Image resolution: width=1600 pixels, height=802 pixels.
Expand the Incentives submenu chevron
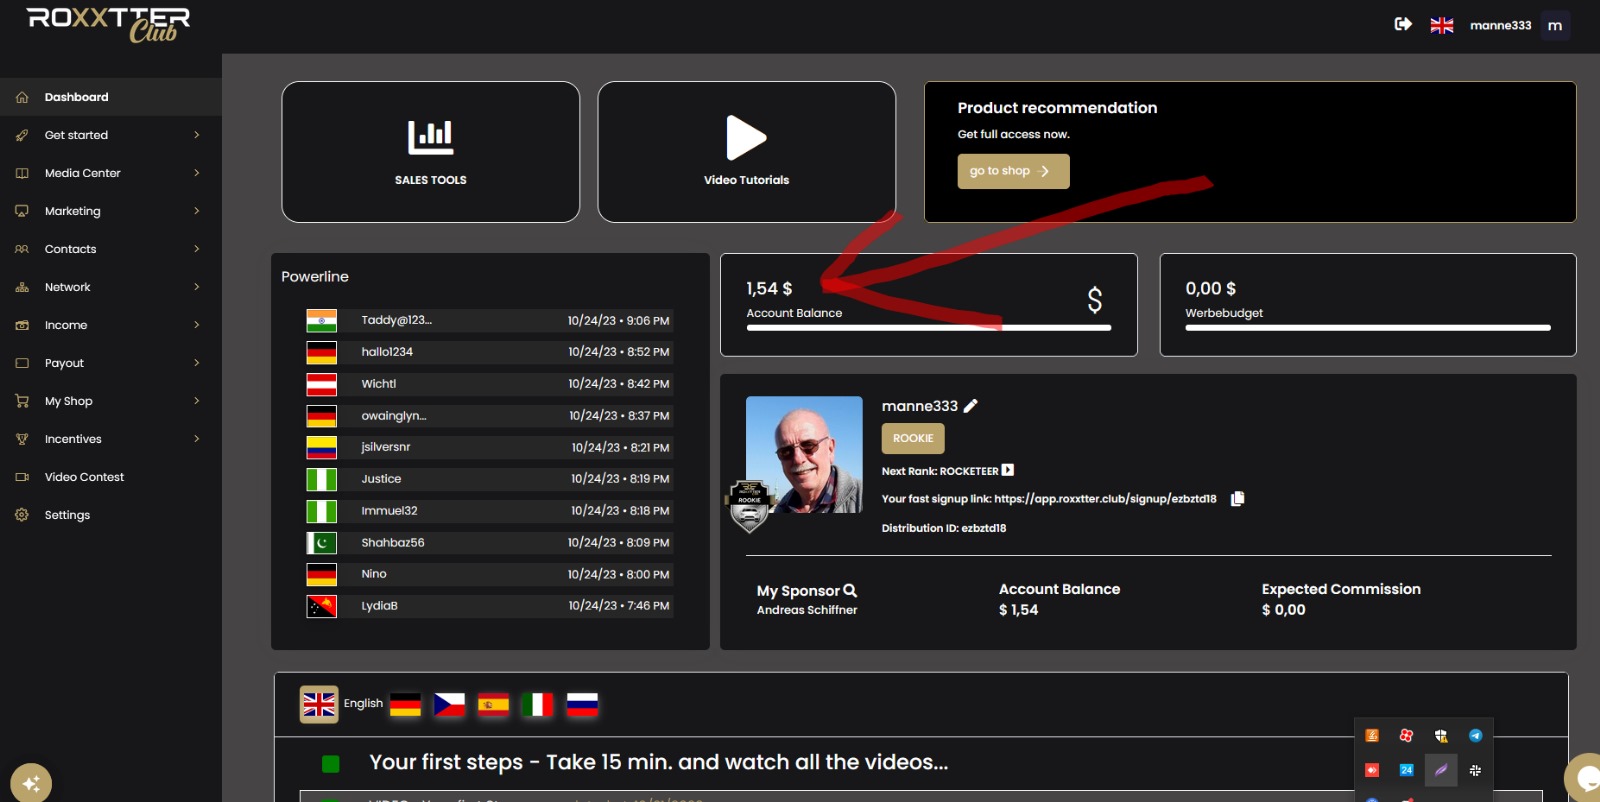click(197, 439)
